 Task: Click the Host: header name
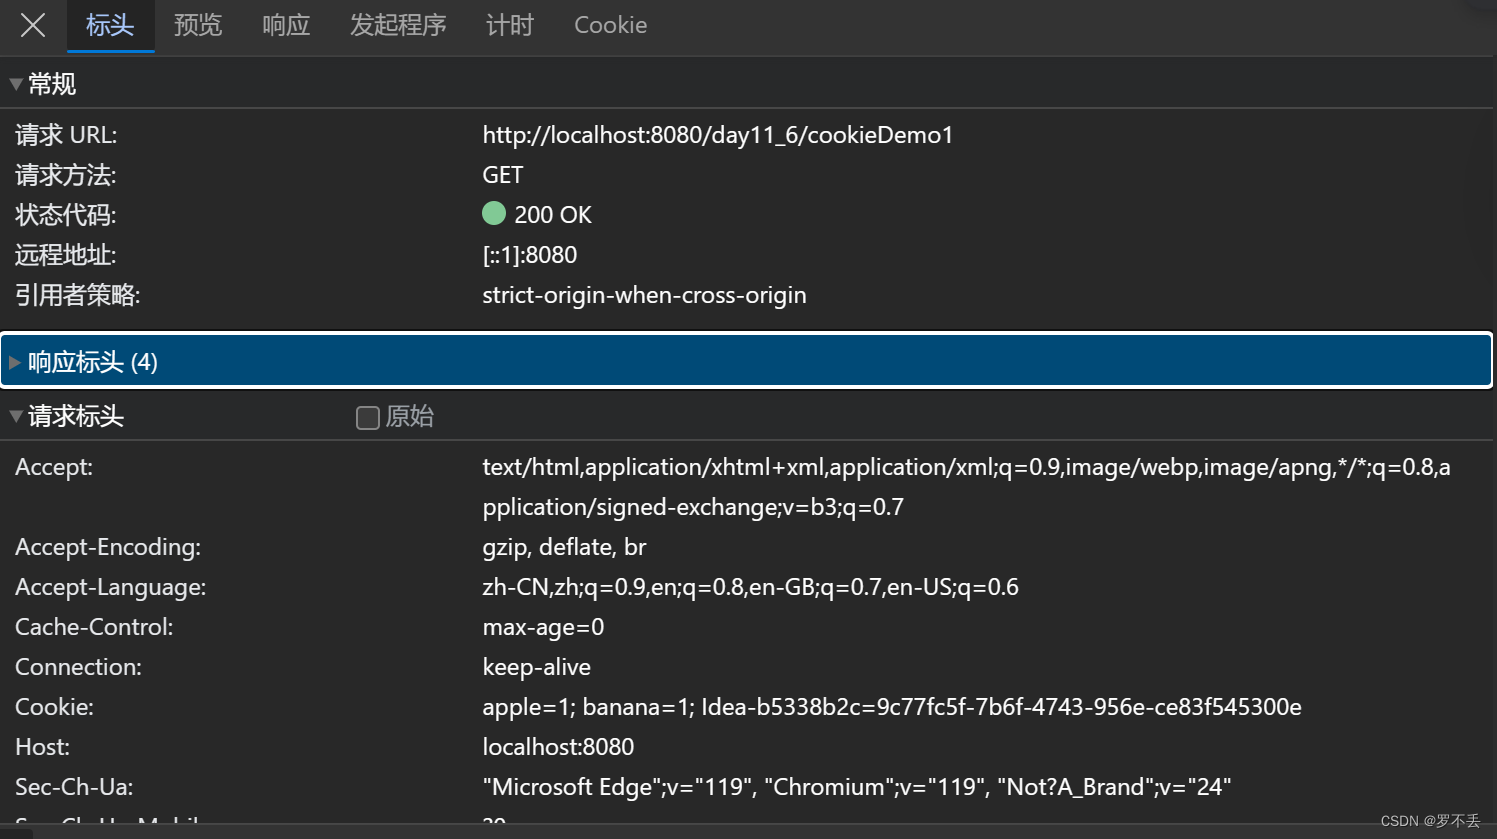[42, 747]
